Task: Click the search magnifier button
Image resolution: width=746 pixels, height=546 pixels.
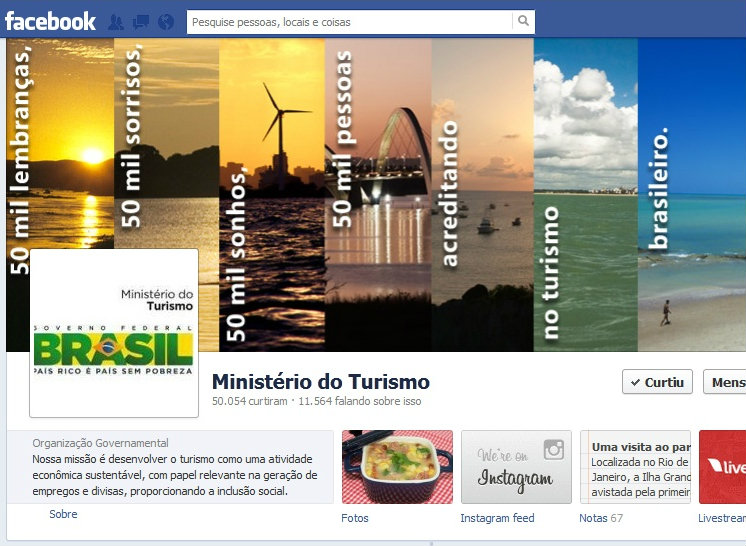Action: (523, 22)
